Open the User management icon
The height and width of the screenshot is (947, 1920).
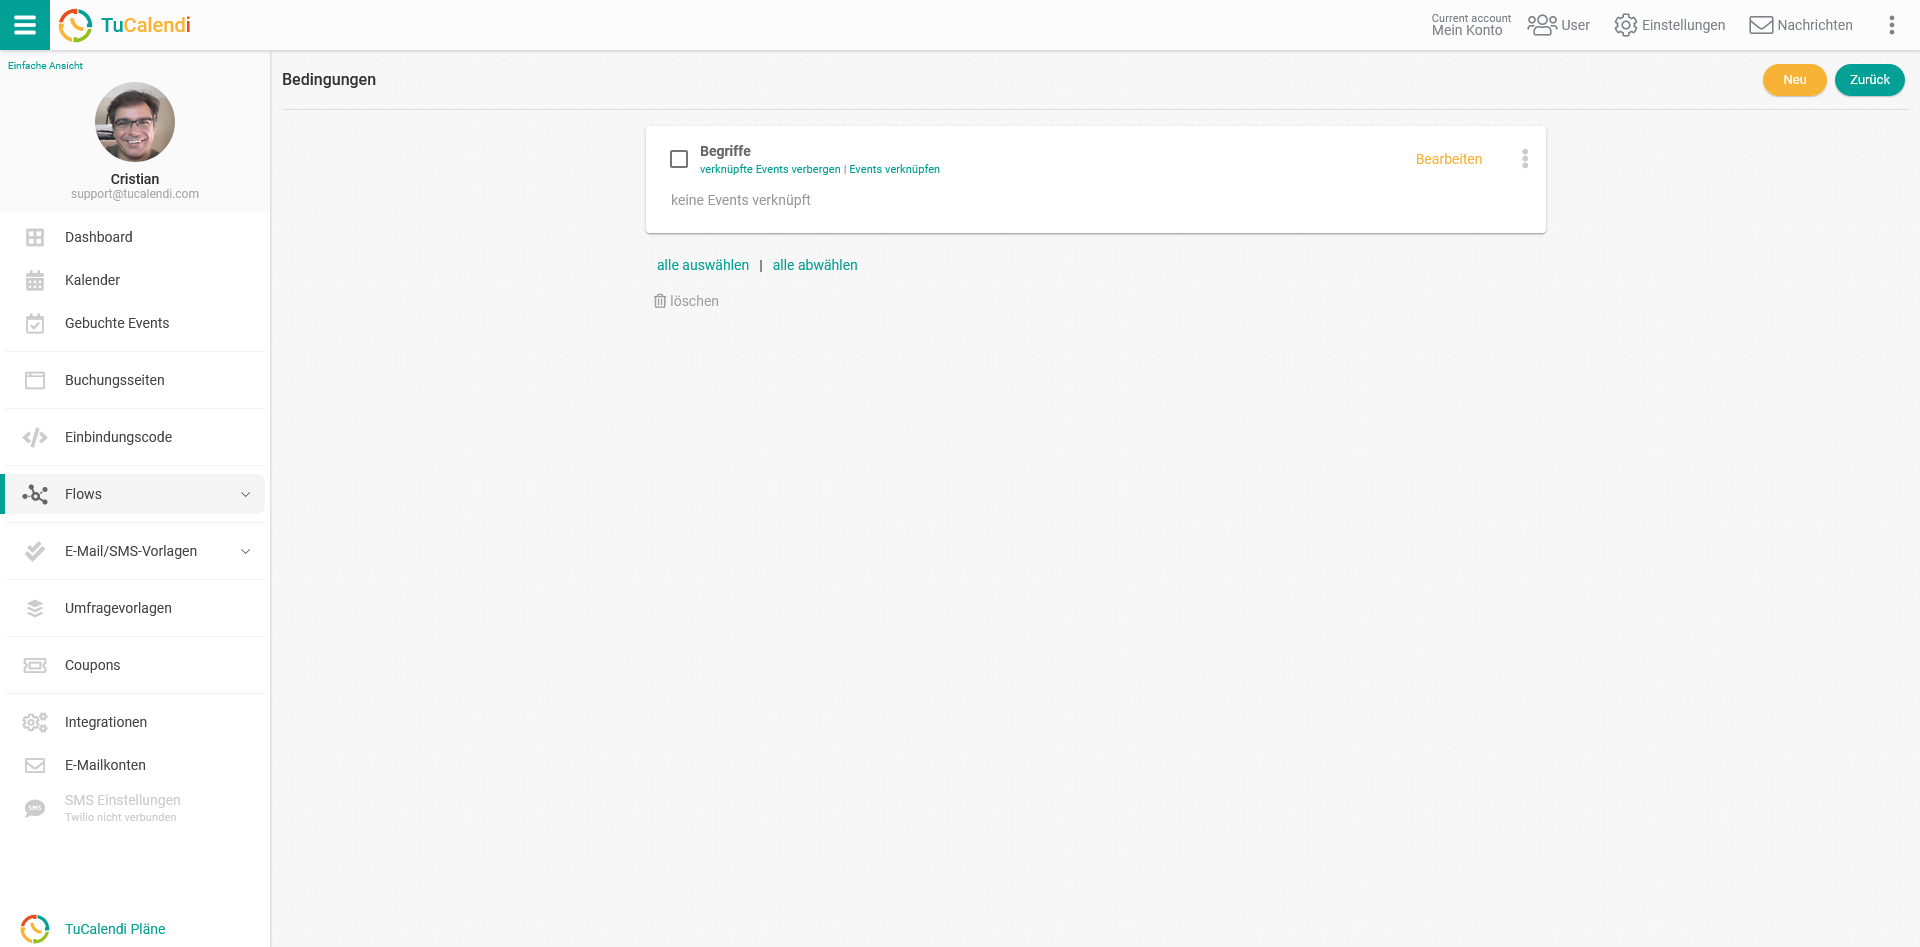(1541, 25)
